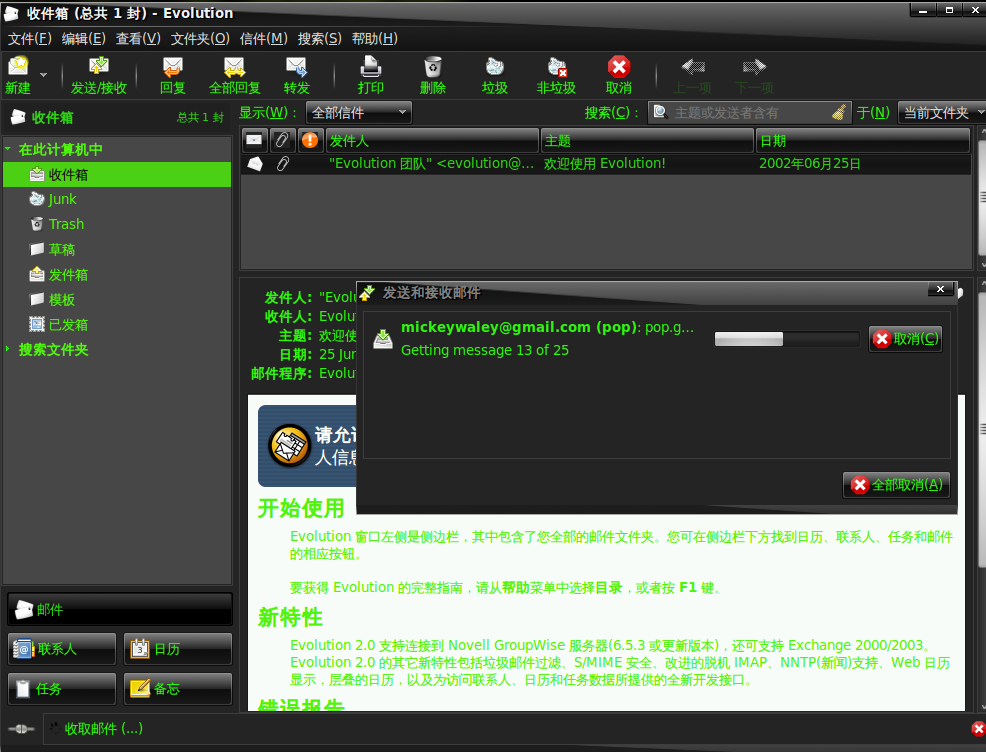Switch to the 日历 calendar component
The width and height of the screenshot is (986, 752).
178,649
